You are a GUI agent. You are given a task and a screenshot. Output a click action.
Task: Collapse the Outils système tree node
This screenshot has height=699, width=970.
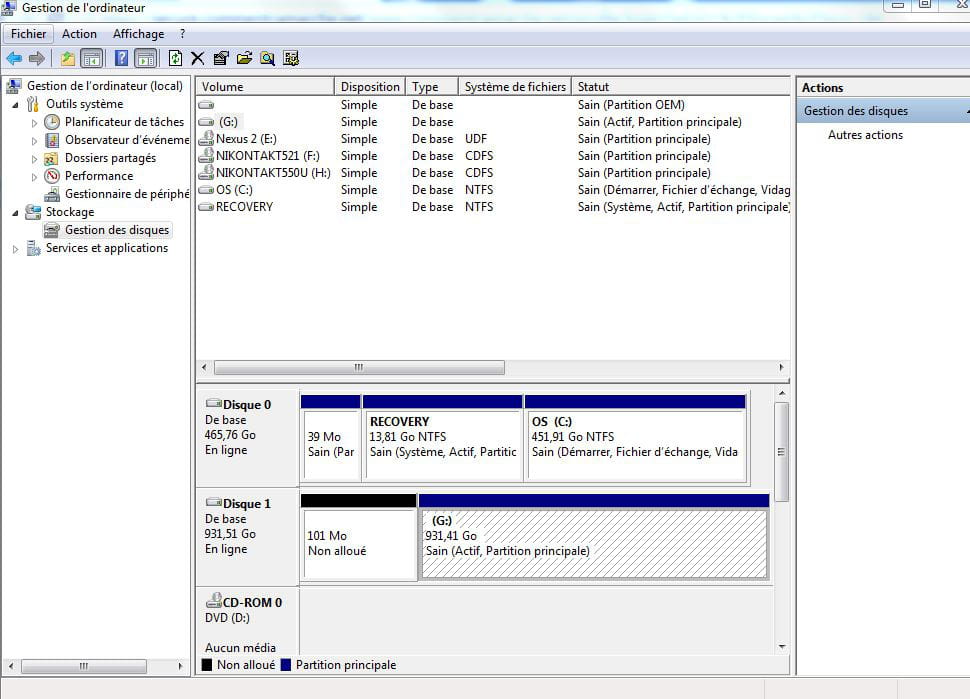tap(15, 104)
